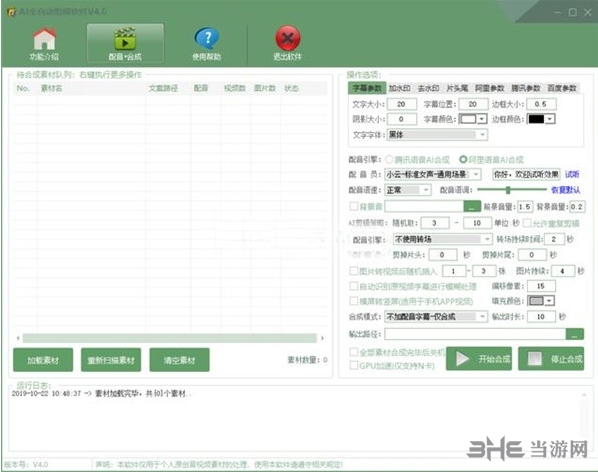Click the white 字幕颜色 swatch
598x472 pixels.
[x=468, y=119]
